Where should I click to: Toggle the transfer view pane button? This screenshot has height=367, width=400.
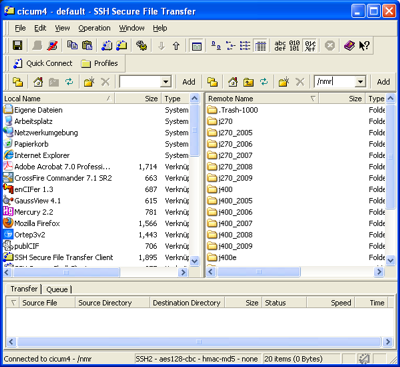[x=197, y=46]
